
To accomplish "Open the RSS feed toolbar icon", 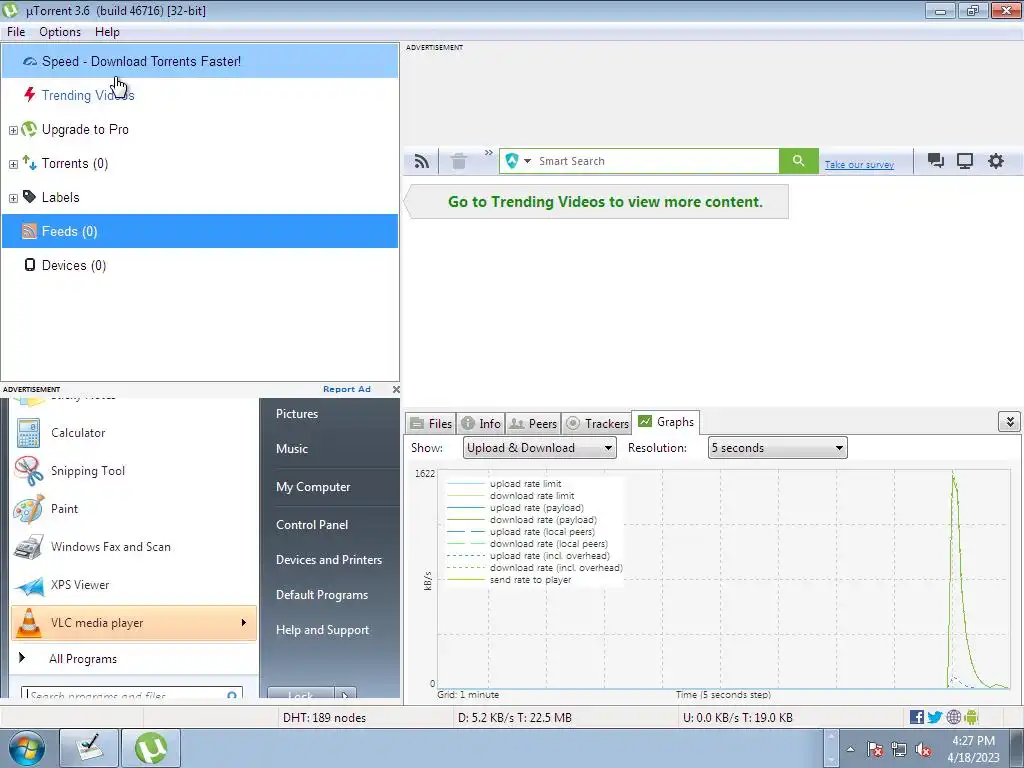I will pyautogui.click(x=422, y=161).
